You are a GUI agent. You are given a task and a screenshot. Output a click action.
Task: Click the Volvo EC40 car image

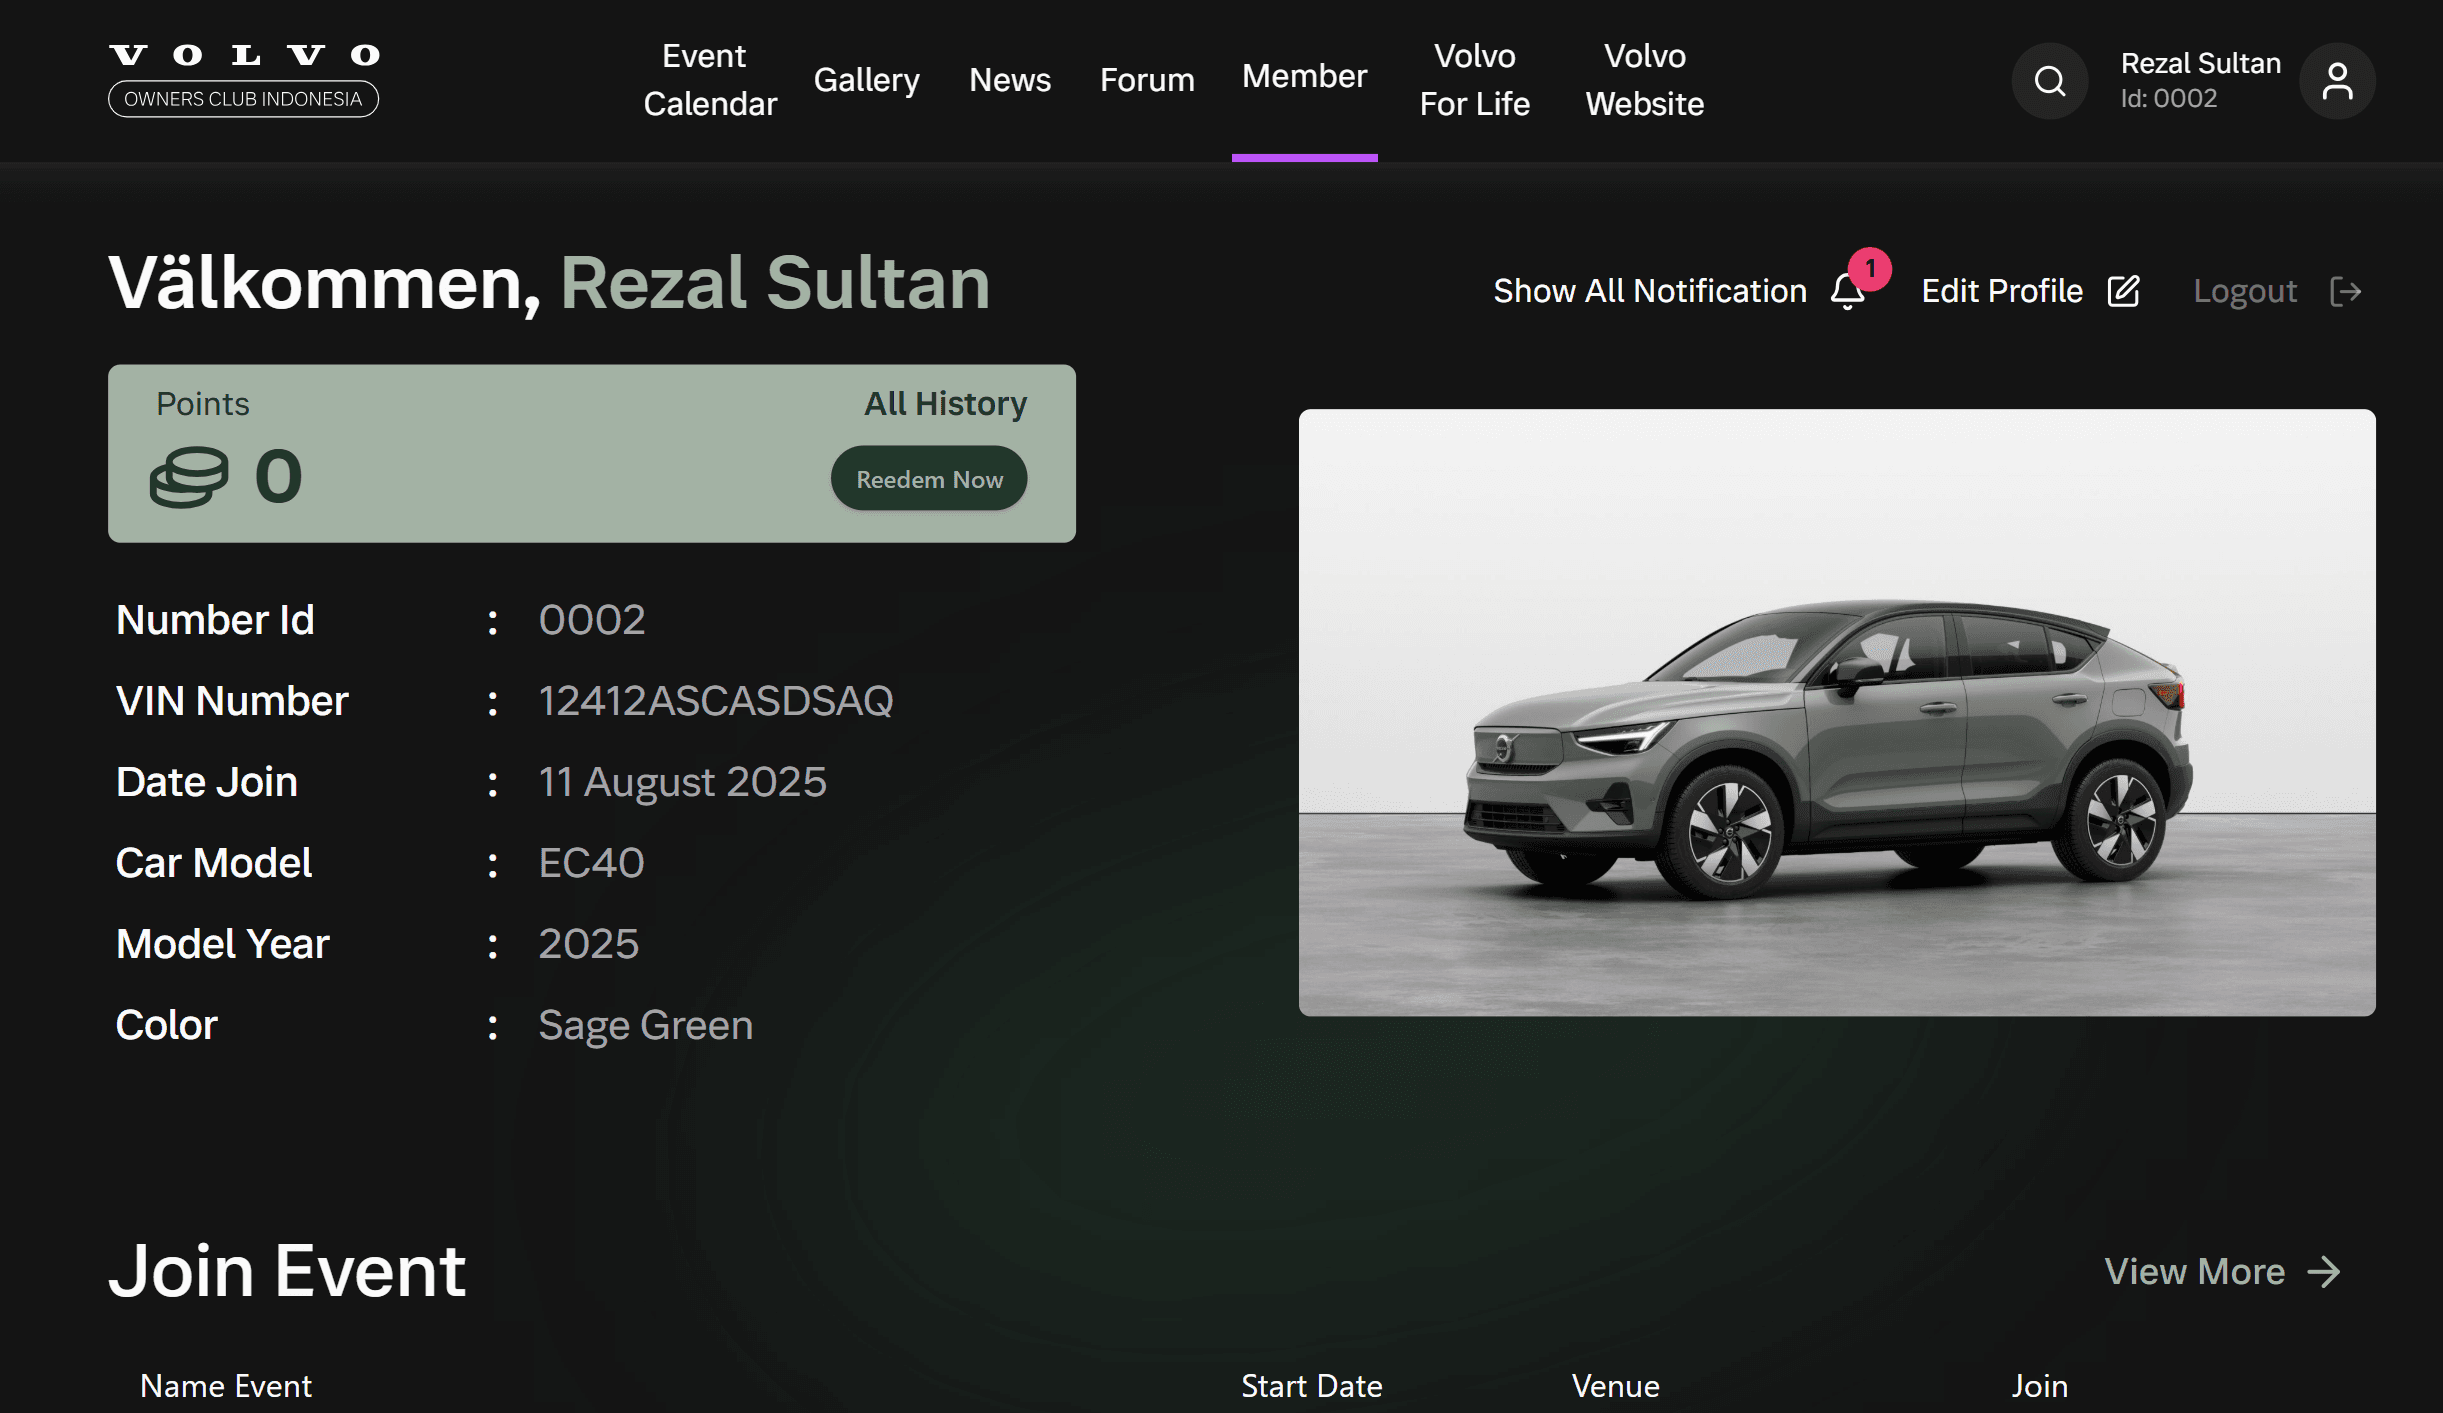tap(1836, 713)
